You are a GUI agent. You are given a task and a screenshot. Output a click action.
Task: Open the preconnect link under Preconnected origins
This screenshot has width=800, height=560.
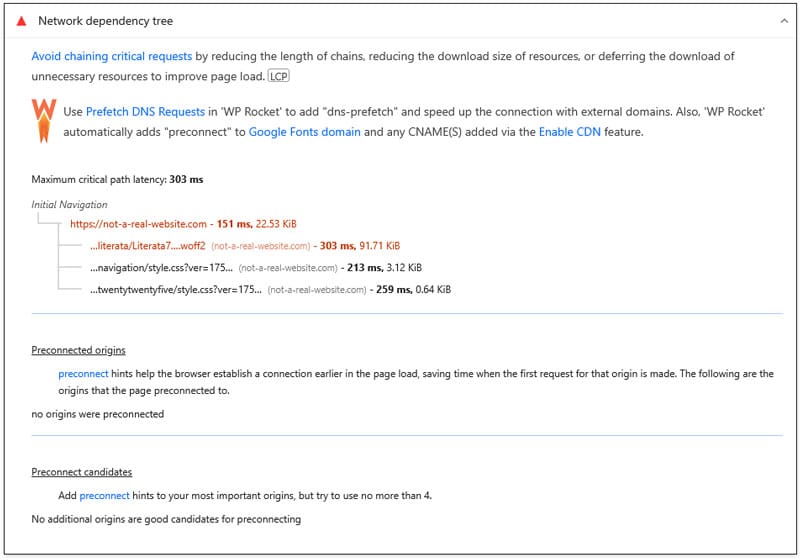tap(84, 374)
